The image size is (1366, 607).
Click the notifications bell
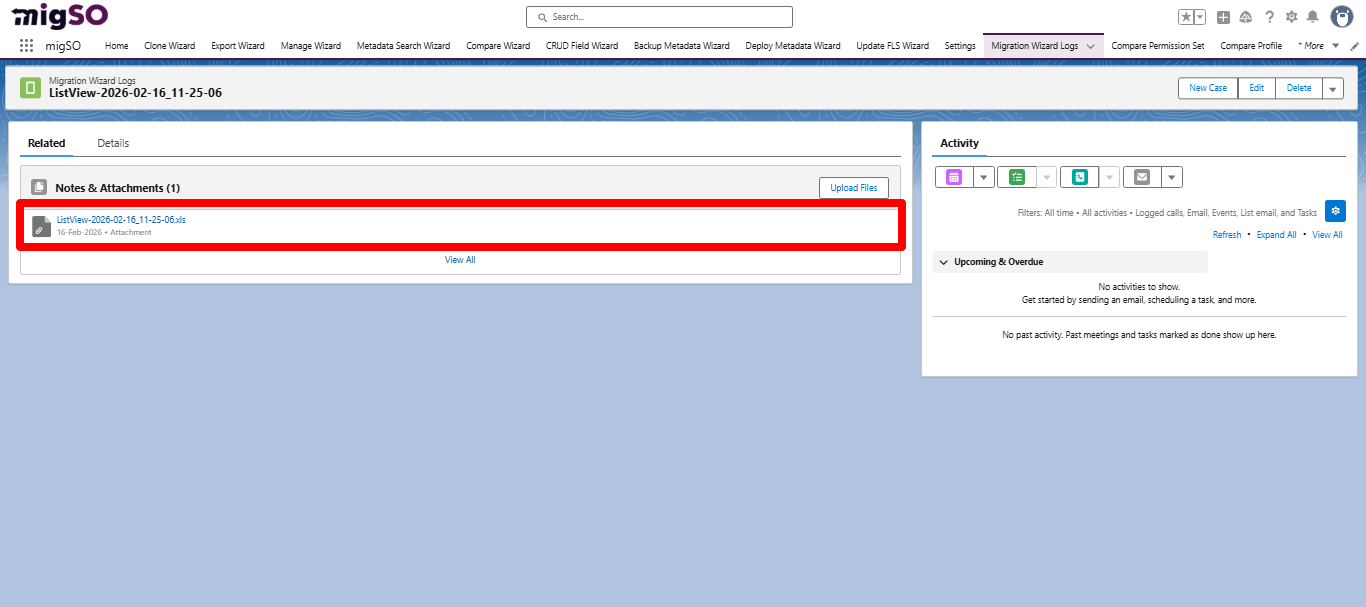coord(1314,16)
